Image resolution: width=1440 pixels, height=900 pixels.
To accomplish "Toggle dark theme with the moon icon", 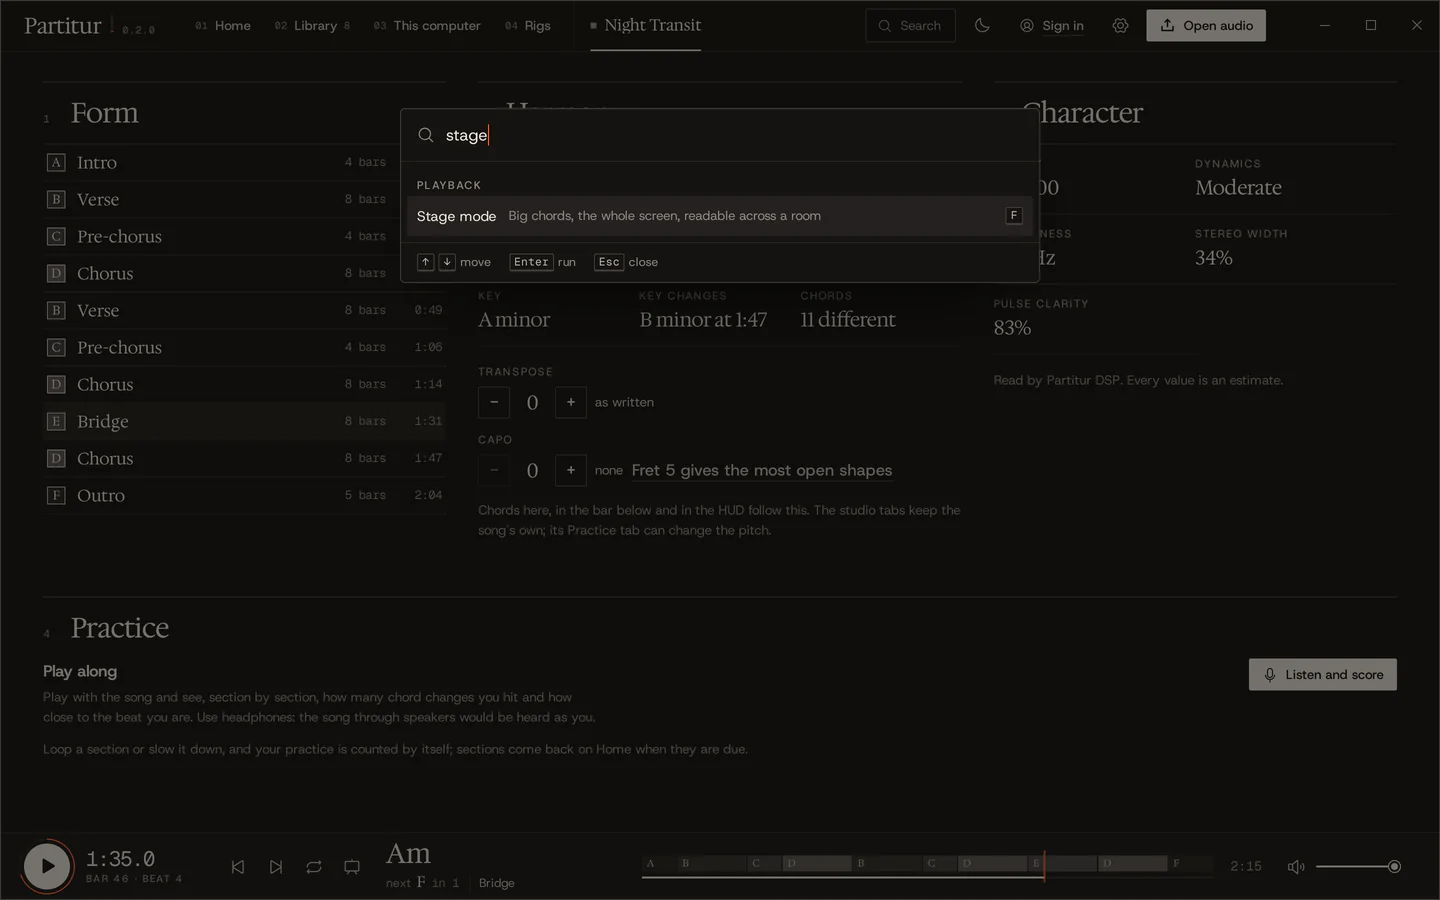I will pyautogui.click(x=982, y=26).
